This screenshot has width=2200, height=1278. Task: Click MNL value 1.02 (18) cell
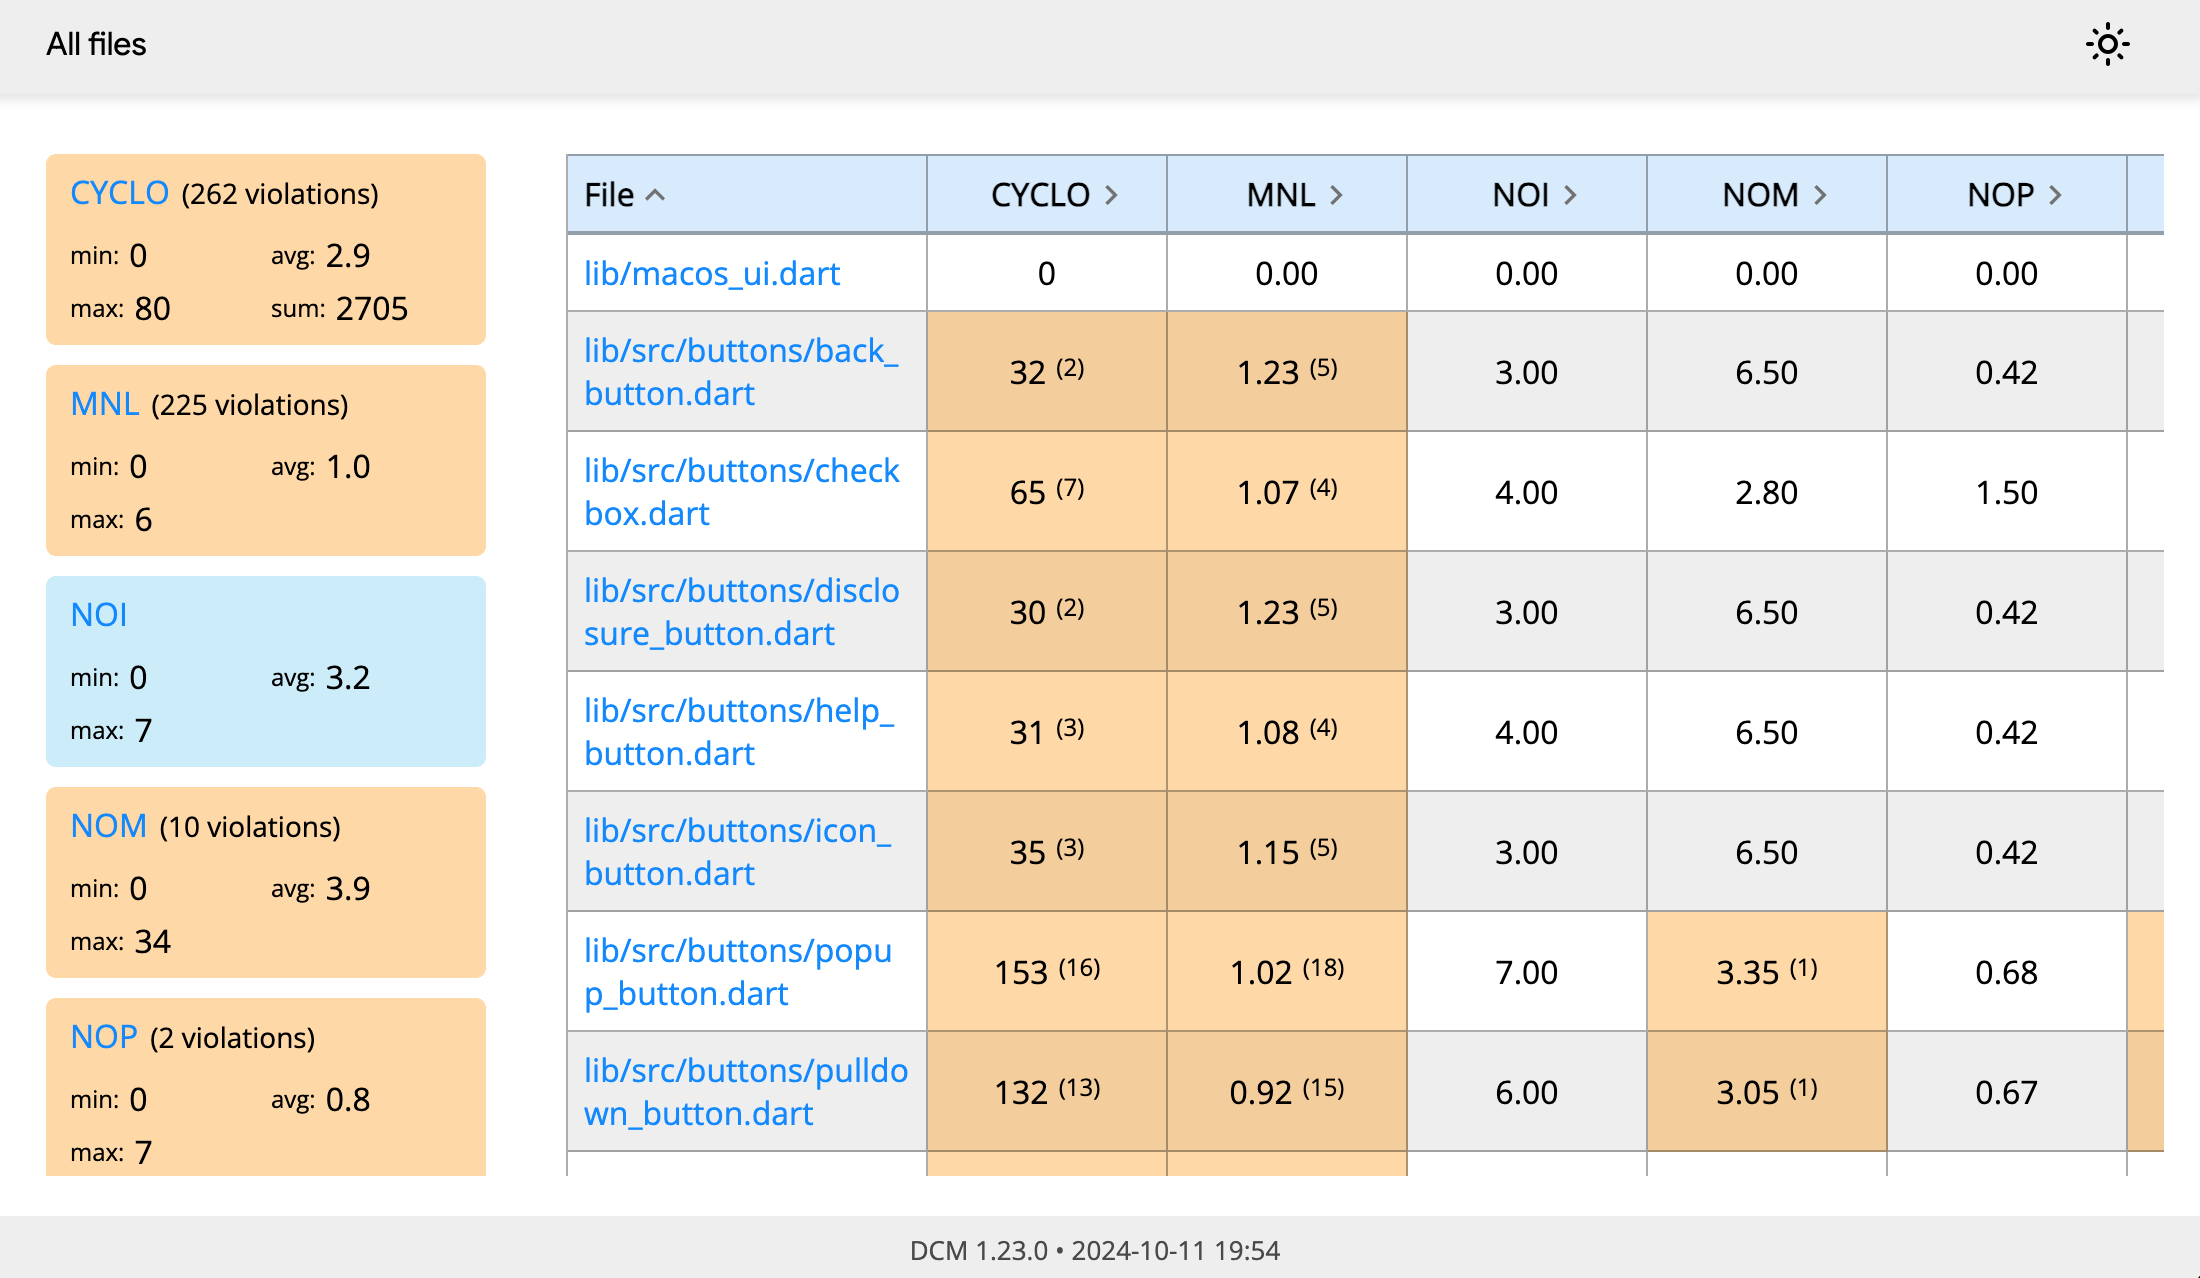point(1287,971)
